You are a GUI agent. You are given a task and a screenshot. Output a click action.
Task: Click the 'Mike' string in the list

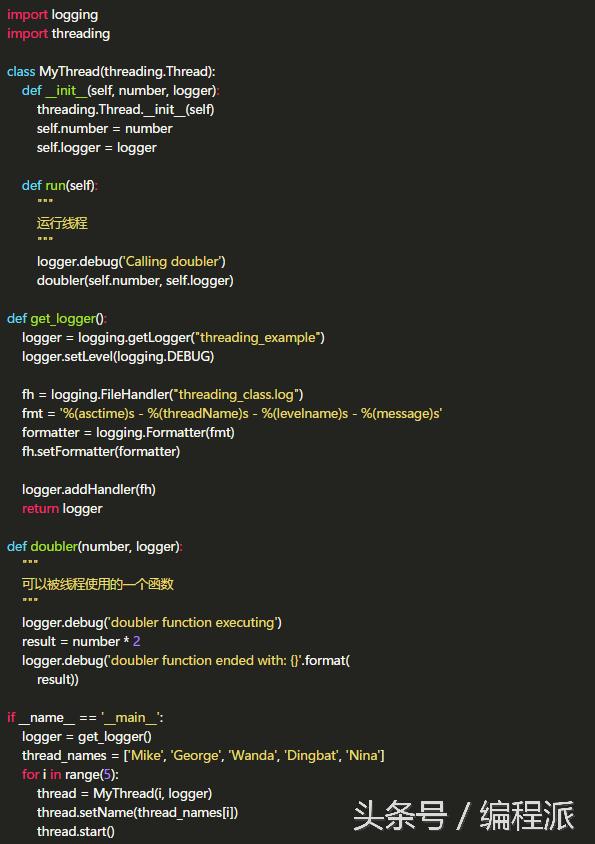pos(145,755)
